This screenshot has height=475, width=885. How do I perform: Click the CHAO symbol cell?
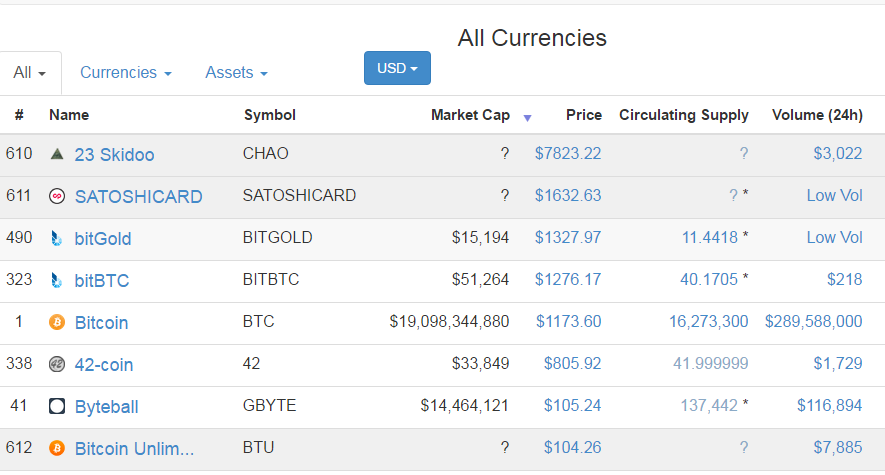pyautogui.click(x=265, y=153)
